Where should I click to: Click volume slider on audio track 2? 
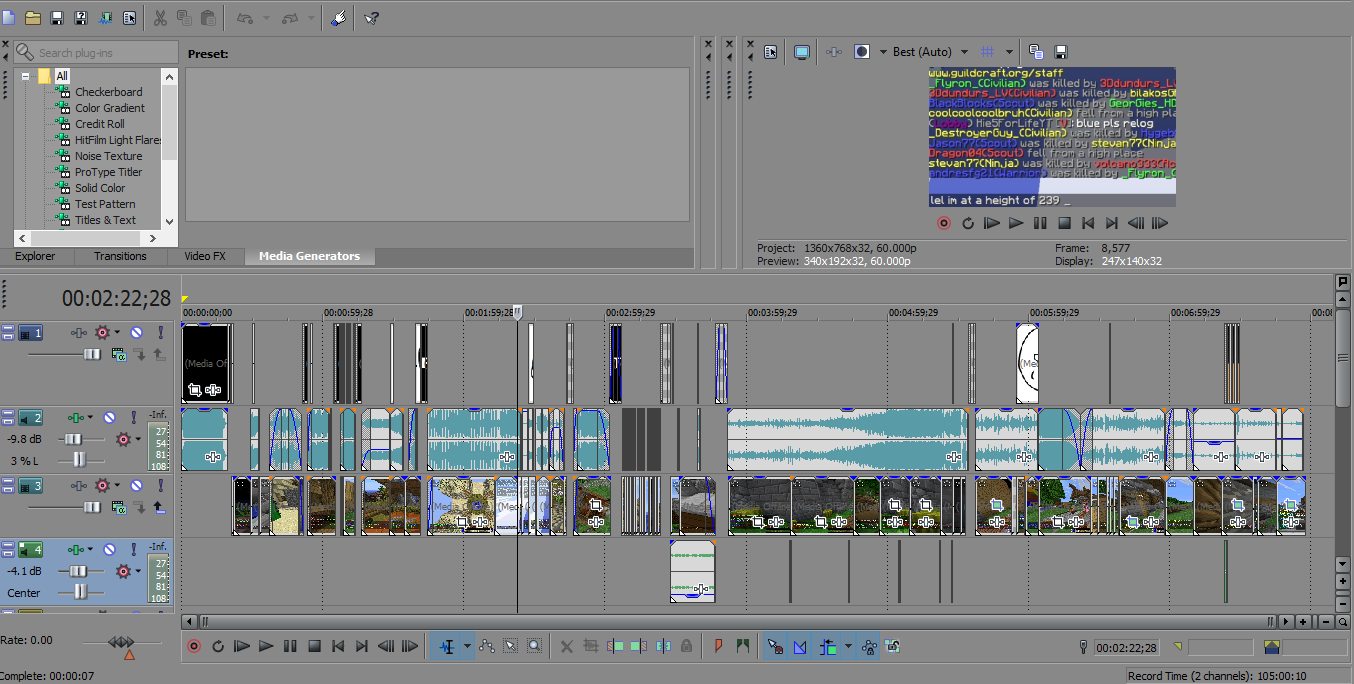72,439
